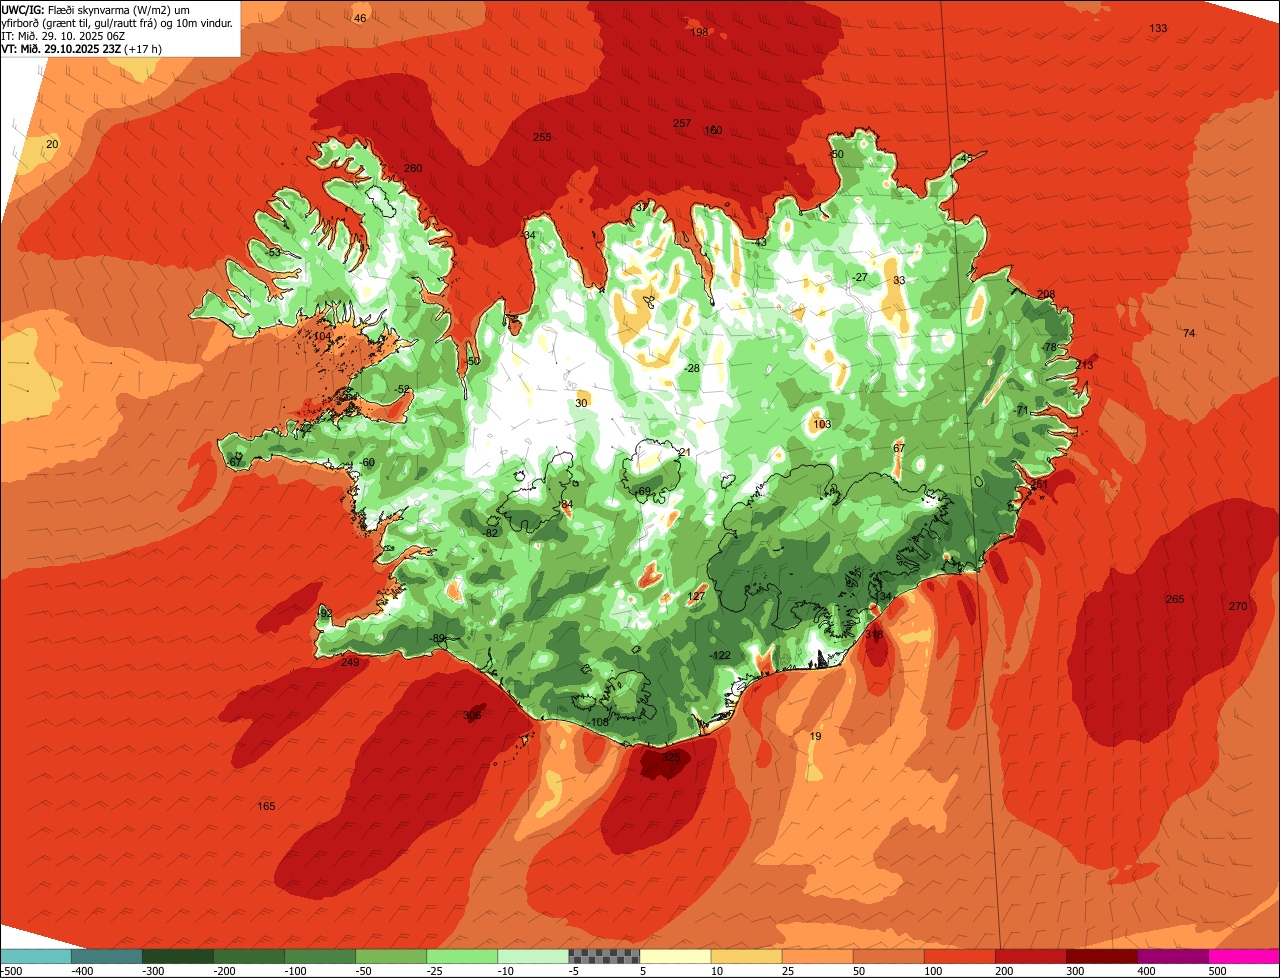
Task: Click the '-500' legend label
Action: (x=12, y=971)
